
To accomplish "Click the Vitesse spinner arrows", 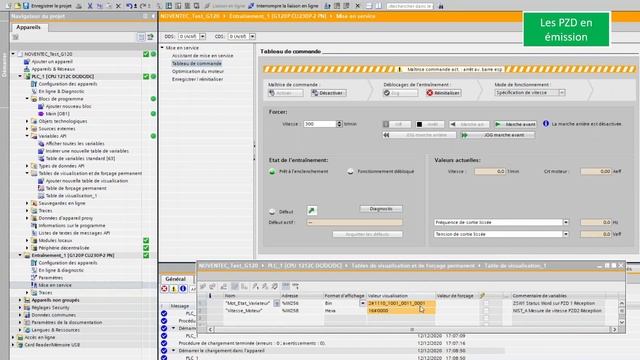I will [339, 124].
